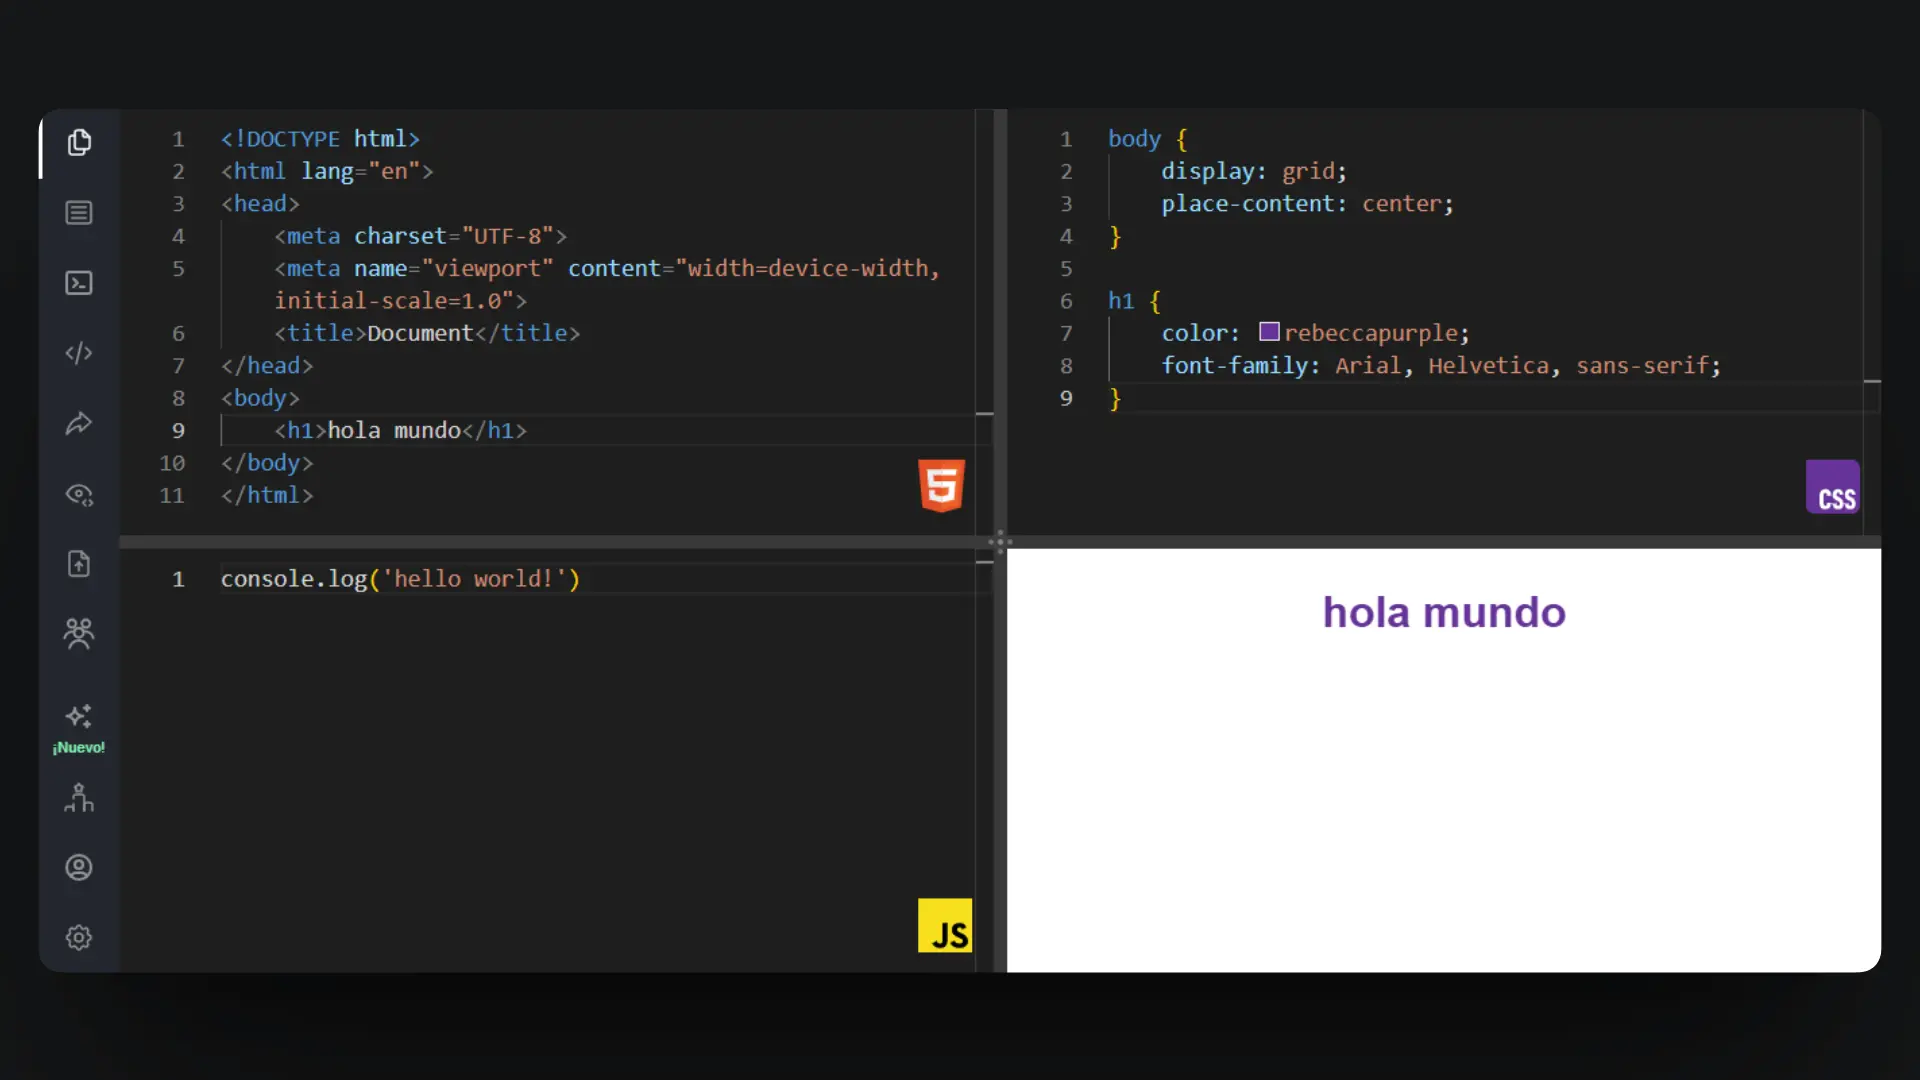This screenshot has width=1920, height=1080.
Task: Open the collaboration panel
Action: click(79, 633)
